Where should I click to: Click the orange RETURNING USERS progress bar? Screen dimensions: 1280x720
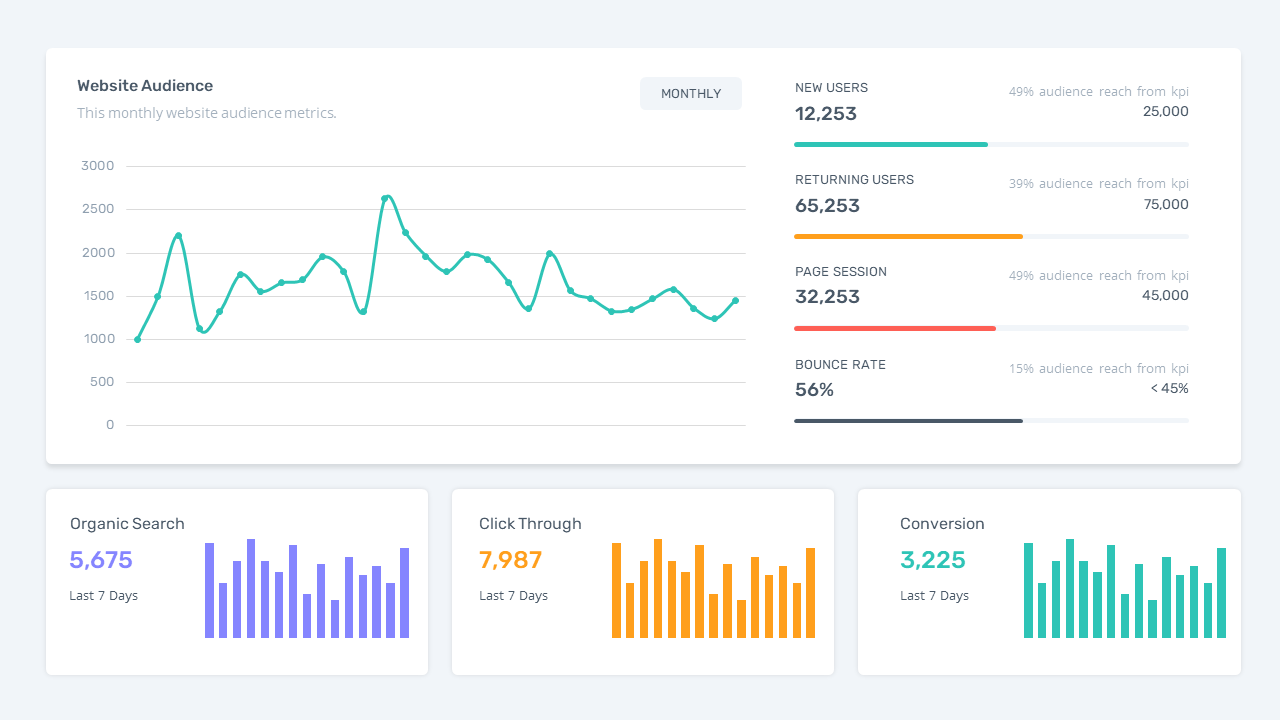click(908, 236)
